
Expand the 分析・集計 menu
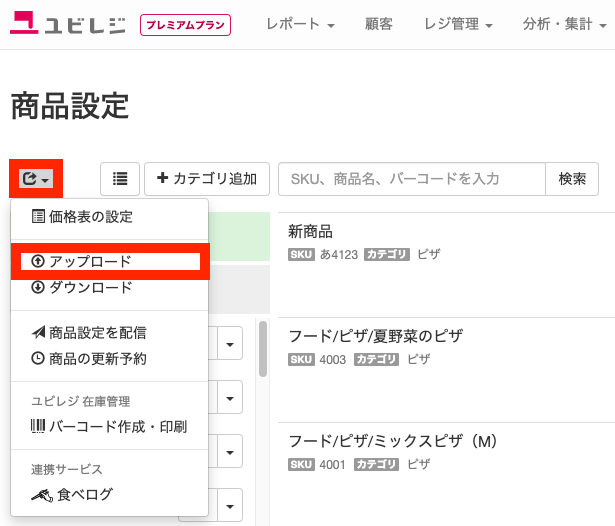tap(564, 24)
